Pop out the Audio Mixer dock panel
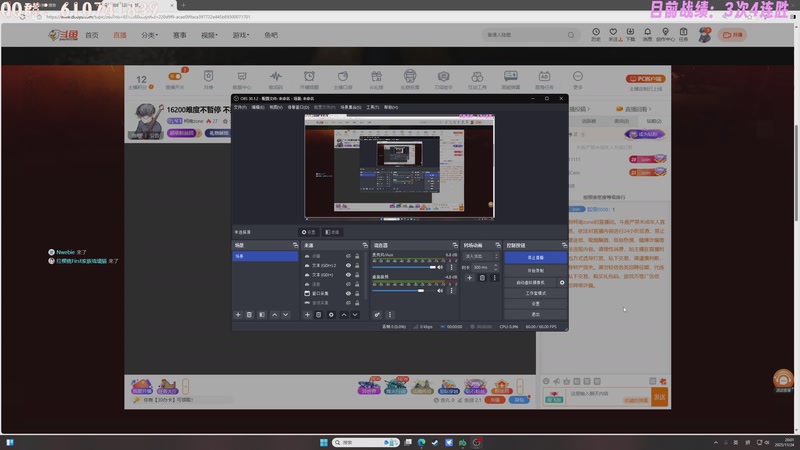 pos(455,245)
